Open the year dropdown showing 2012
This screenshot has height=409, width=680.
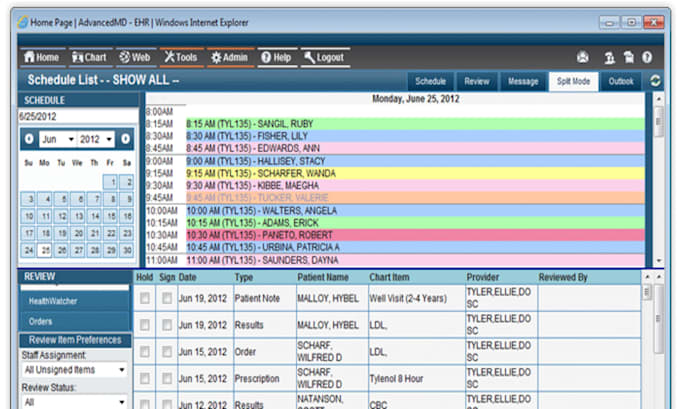[98, 139]
